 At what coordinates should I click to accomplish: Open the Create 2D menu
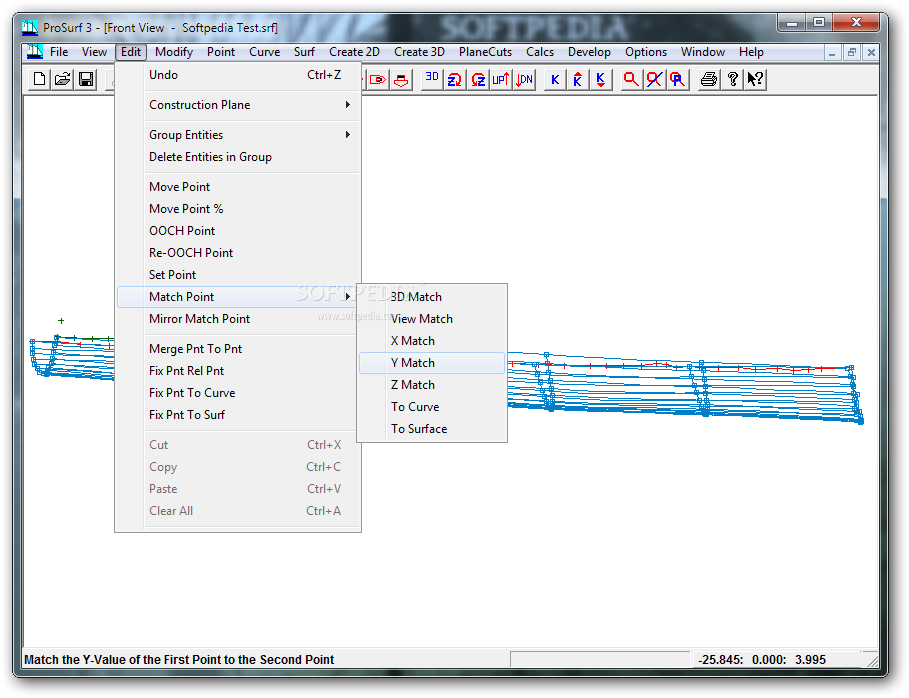[x=354, y=52]
